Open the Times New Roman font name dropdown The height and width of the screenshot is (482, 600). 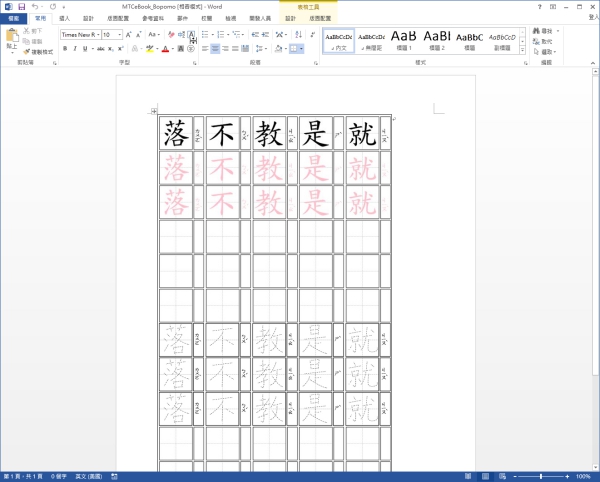[98, 35]
